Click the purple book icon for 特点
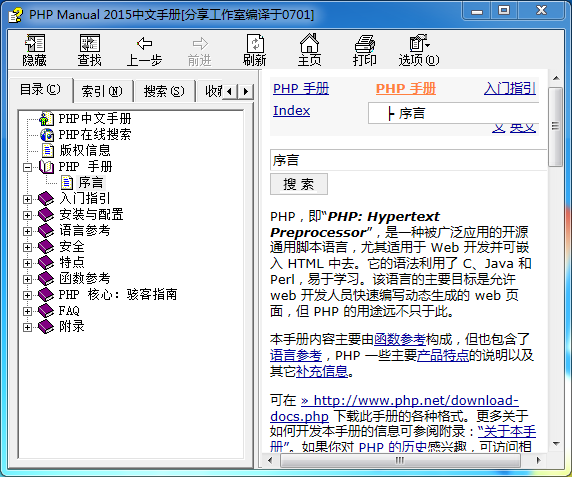 pos(46,263)
